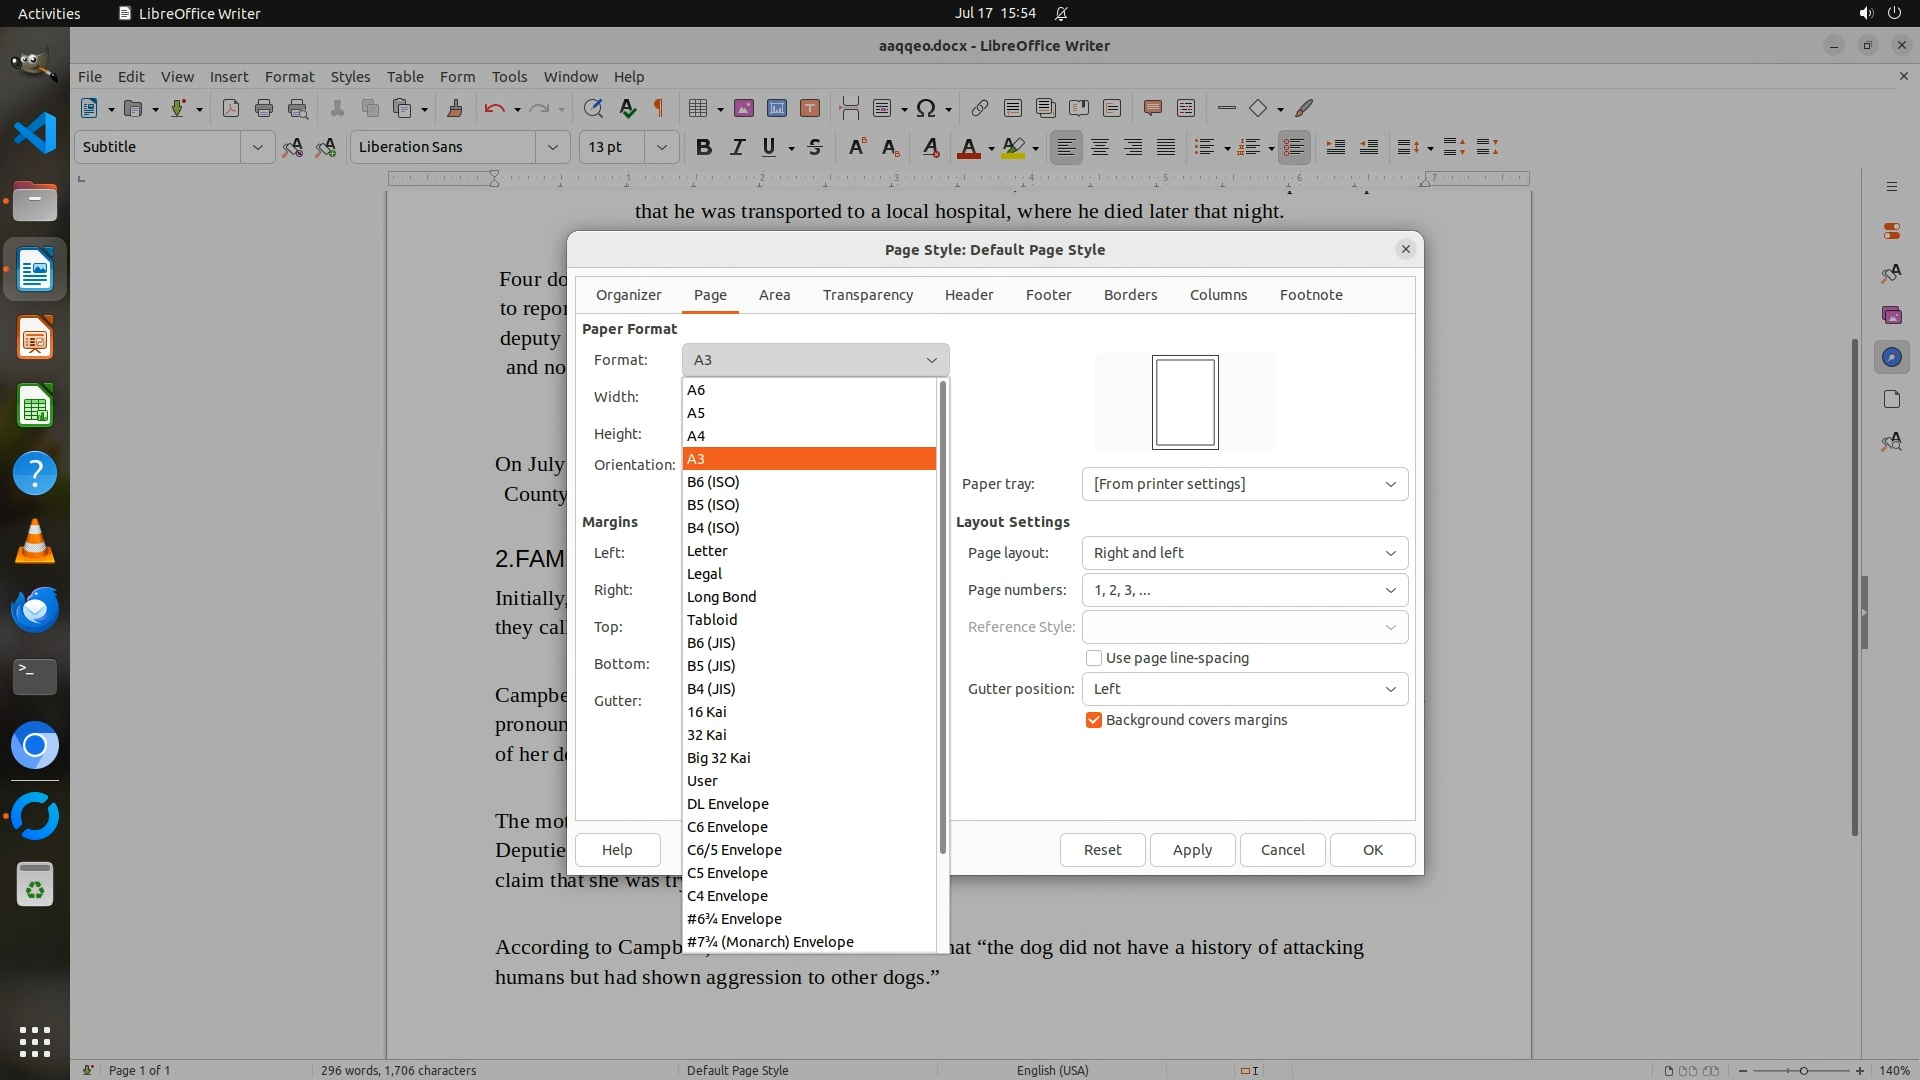Select Letter from the format list
The image size is (1920, 1080).
click(x=707, y=551)
